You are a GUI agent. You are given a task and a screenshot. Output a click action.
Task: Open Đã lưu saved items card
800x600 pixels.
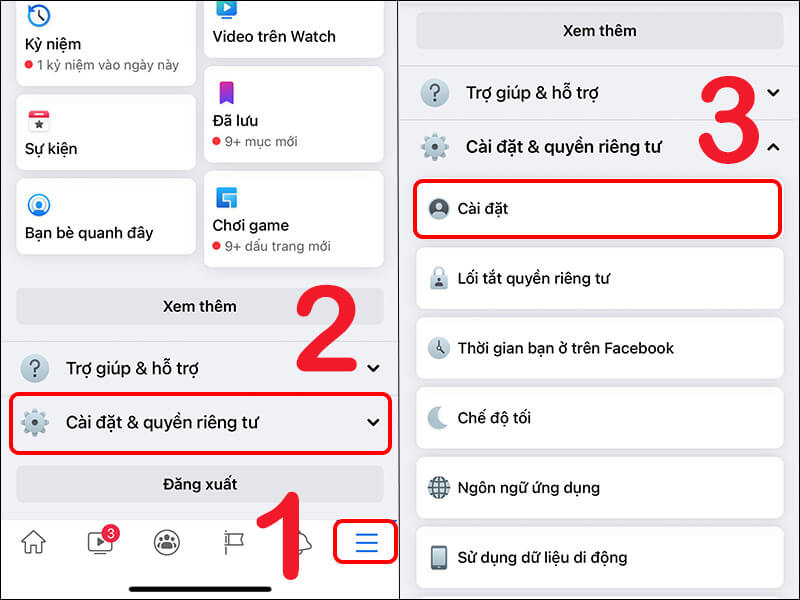point(293,115)
